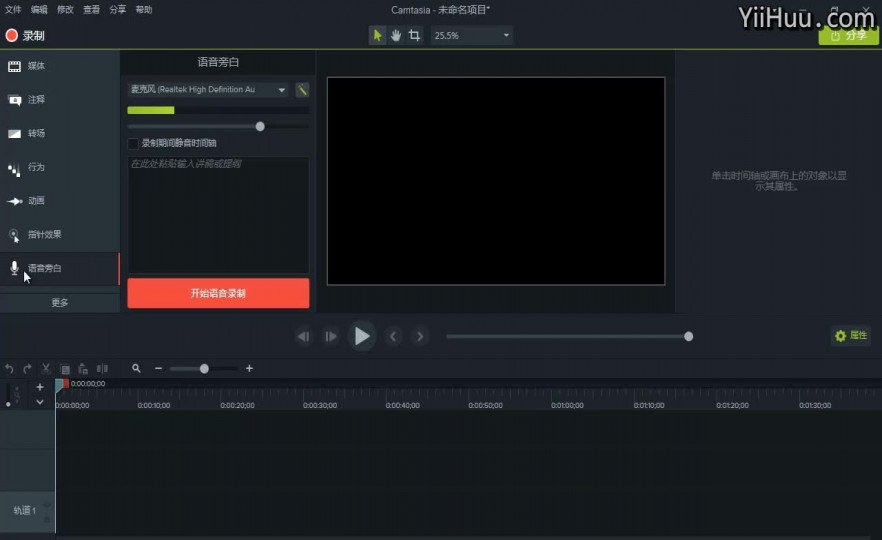Open the 分享 menu in menu bar

[x=118, y=10]
